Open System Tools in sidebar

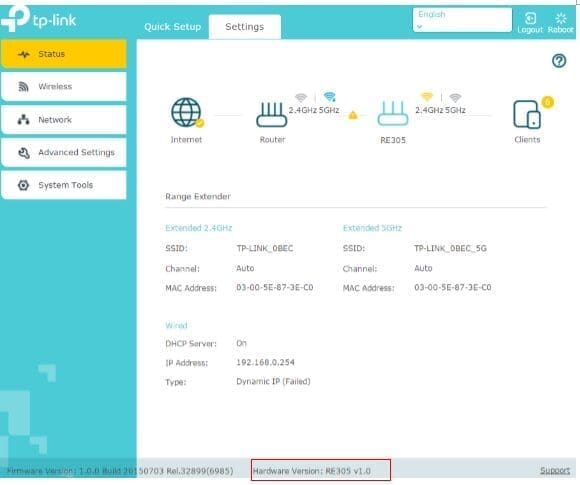[64, 185]
